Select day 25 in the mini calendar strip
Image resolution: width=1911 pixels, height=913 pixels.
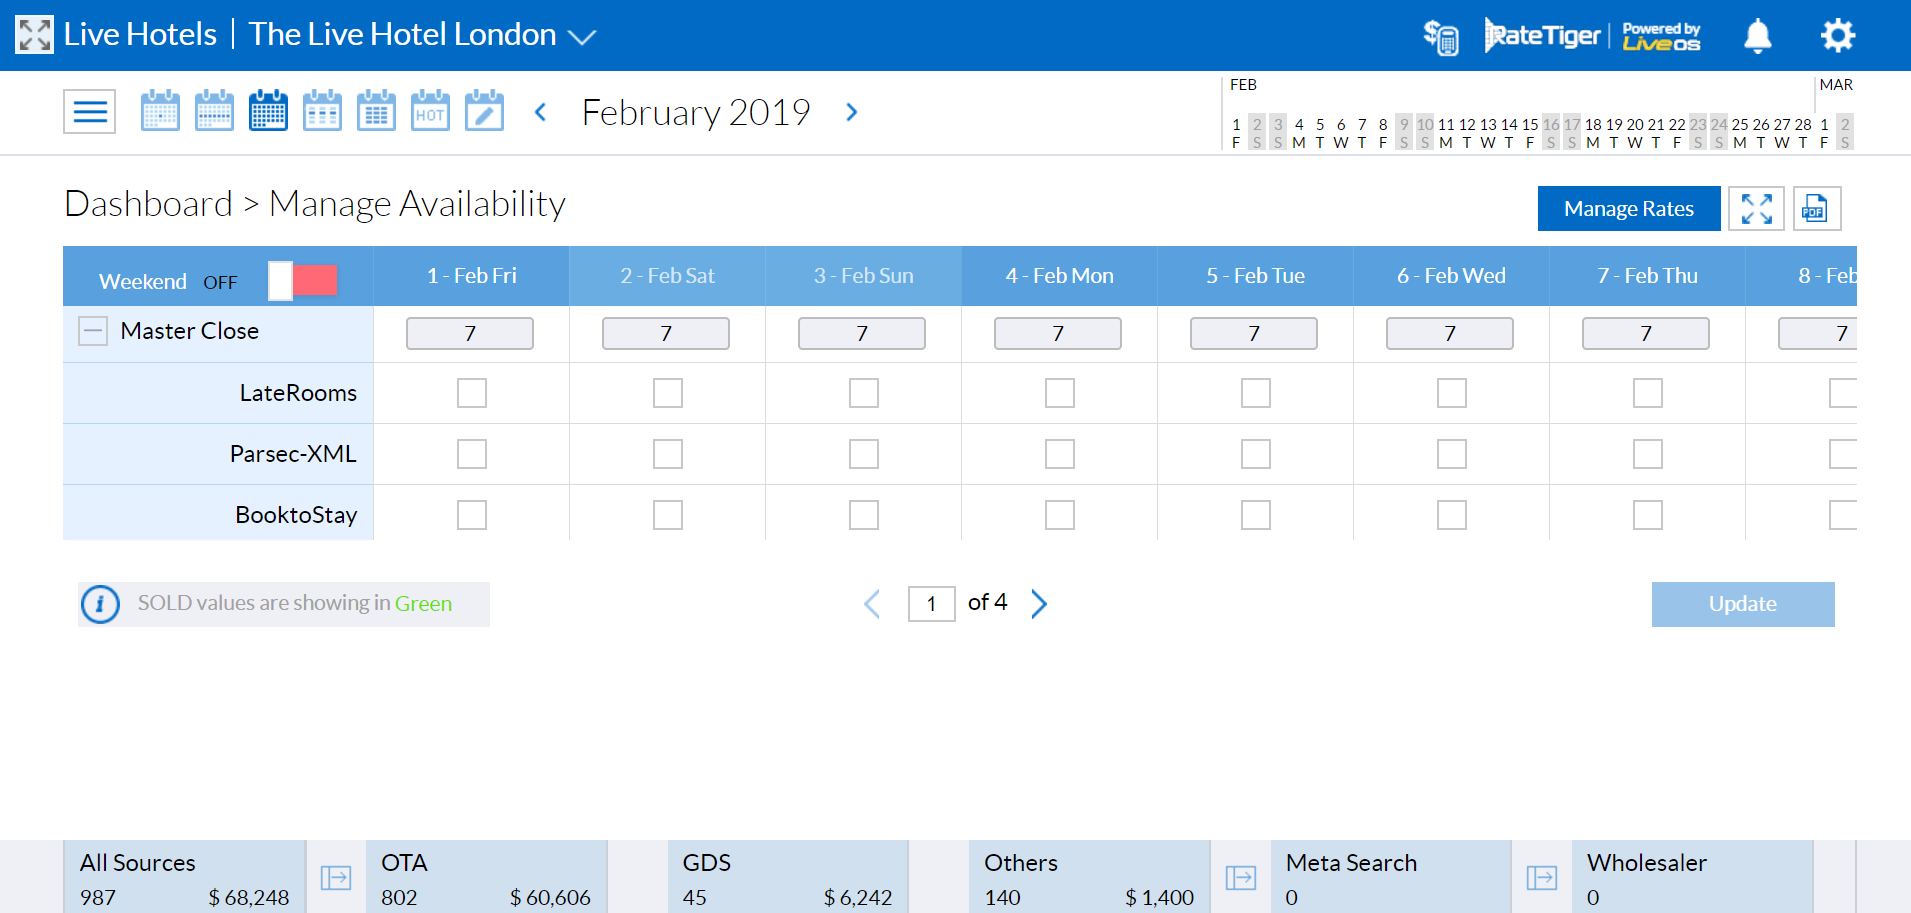[1740, 133]
